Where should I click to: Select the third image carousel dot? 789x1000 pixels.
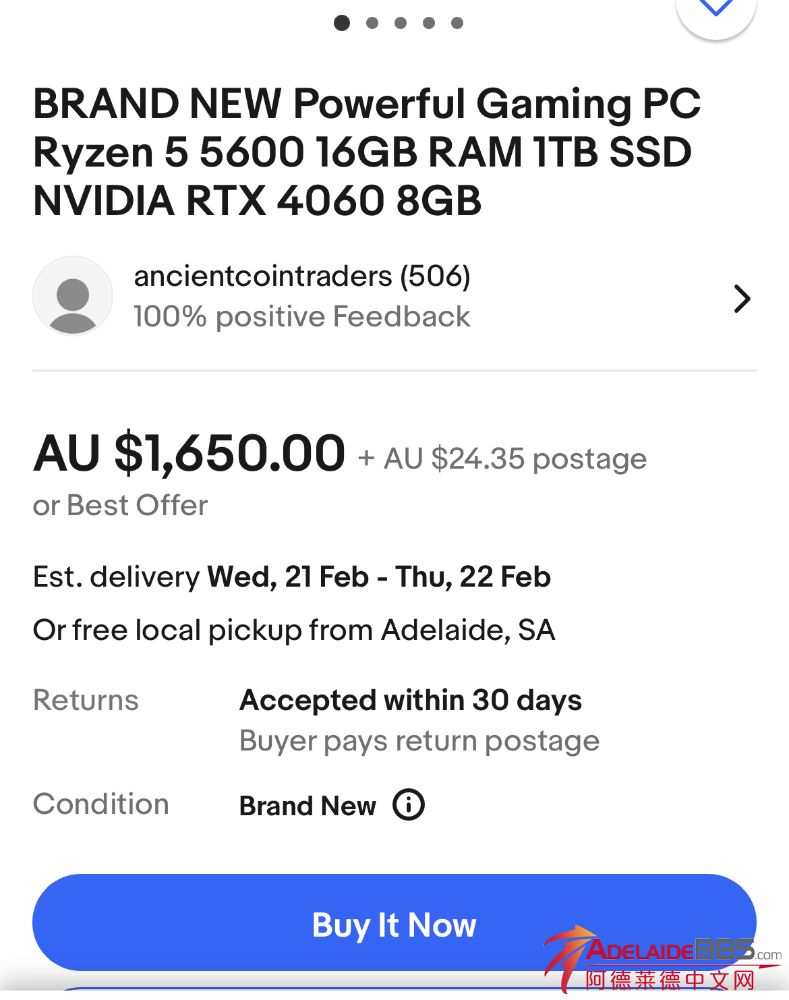click(400, 22)
